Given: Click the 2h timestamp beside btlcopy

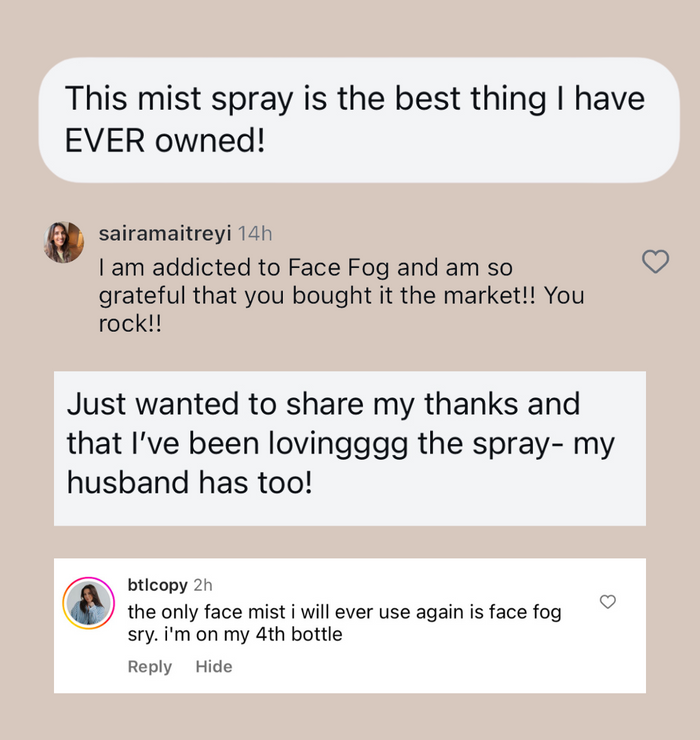Looking at the screenshot, I should click(x=202, y=585).
